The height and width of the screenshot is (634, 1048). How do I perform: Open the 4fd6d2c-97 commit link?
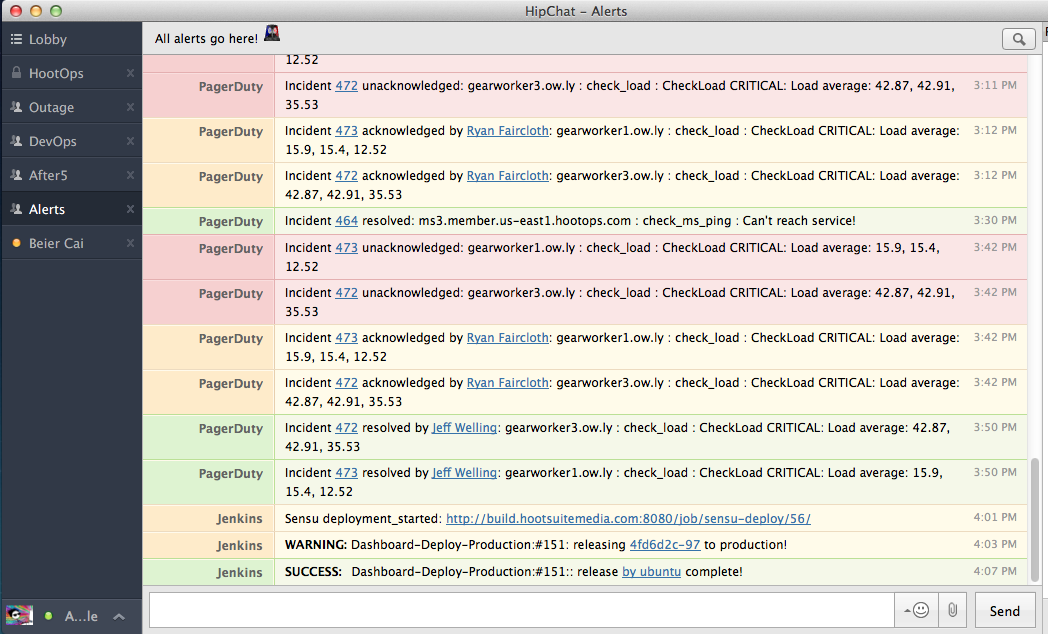(x=665, y=544)
